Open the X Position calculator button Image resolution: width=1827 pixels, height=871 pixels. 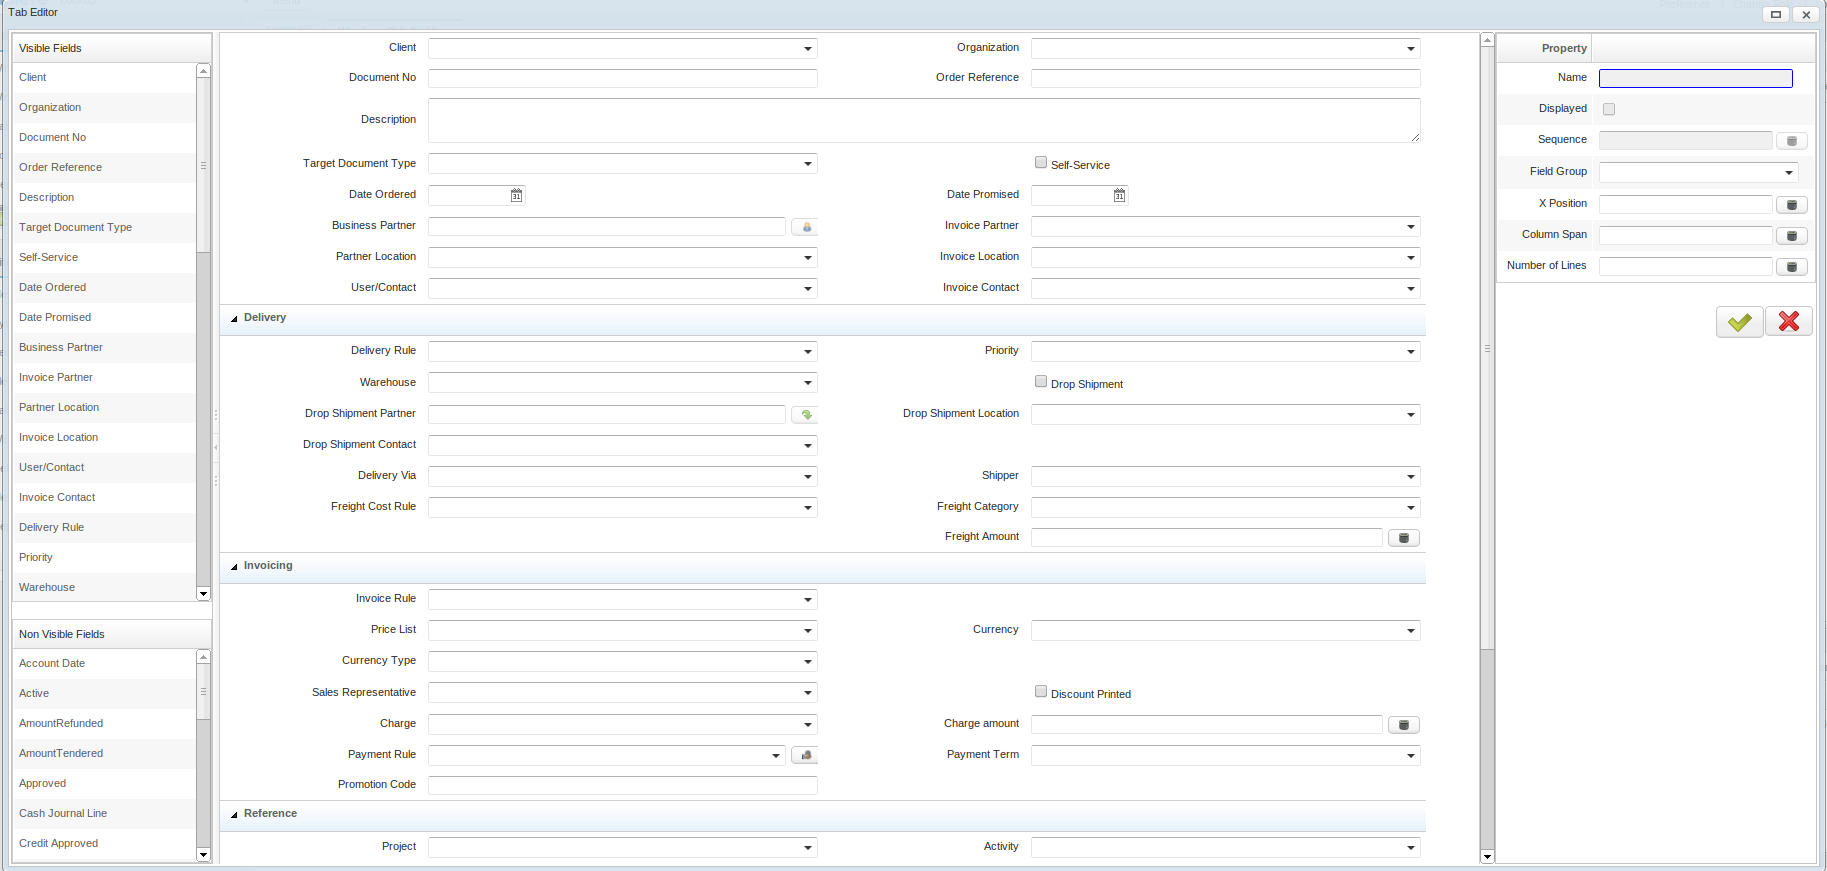pyautogui.click(x=1791, y=205)
